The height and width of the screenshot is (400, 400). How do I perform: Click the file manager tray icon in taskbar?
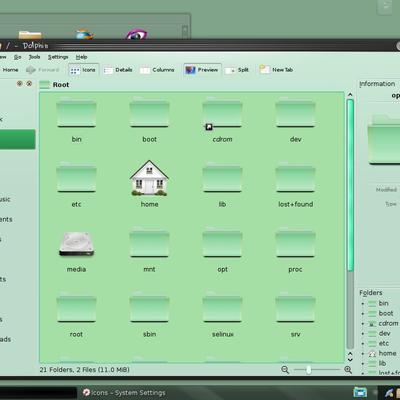360,392
